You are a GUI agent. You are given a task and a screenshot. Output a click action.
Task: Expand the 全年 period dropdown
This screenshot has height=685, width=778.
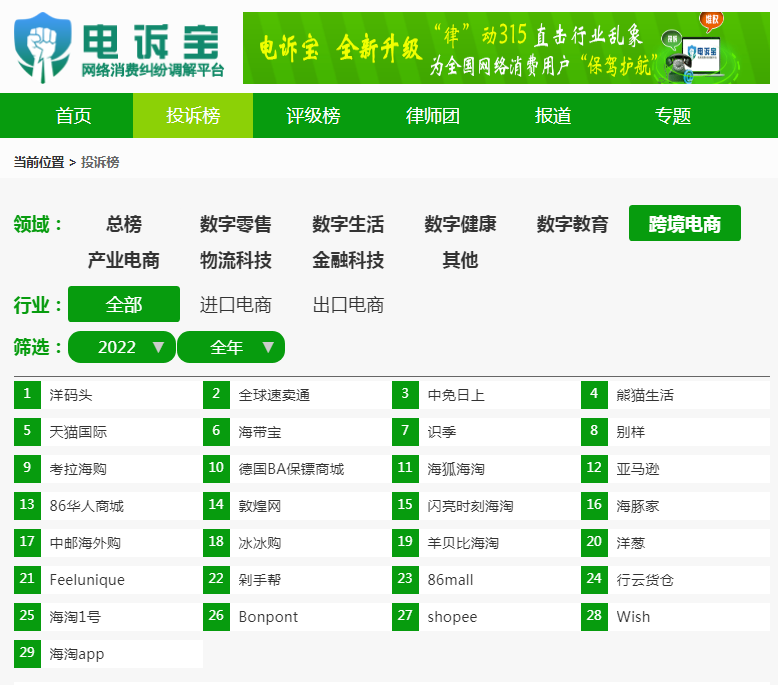[x=231, y=347]
